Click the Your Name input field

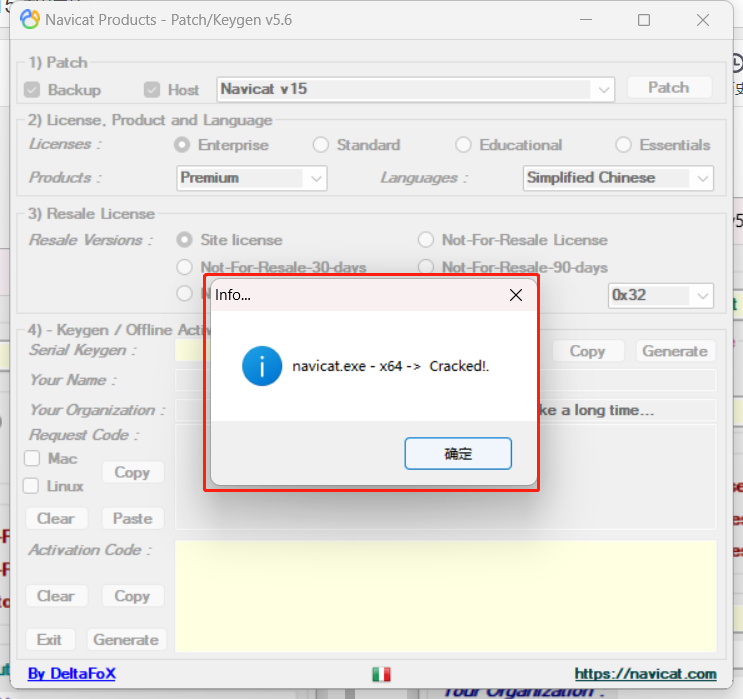tap(445, 380)
